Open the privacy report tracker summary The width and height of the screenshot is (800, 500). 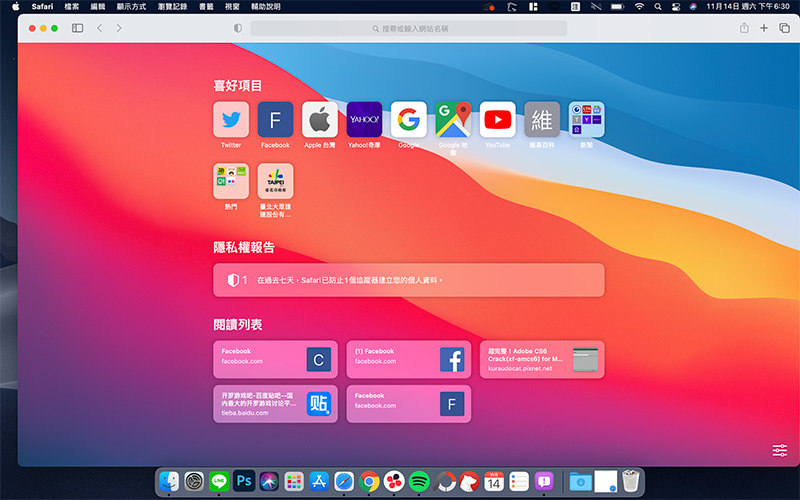[x=408, y=280]
